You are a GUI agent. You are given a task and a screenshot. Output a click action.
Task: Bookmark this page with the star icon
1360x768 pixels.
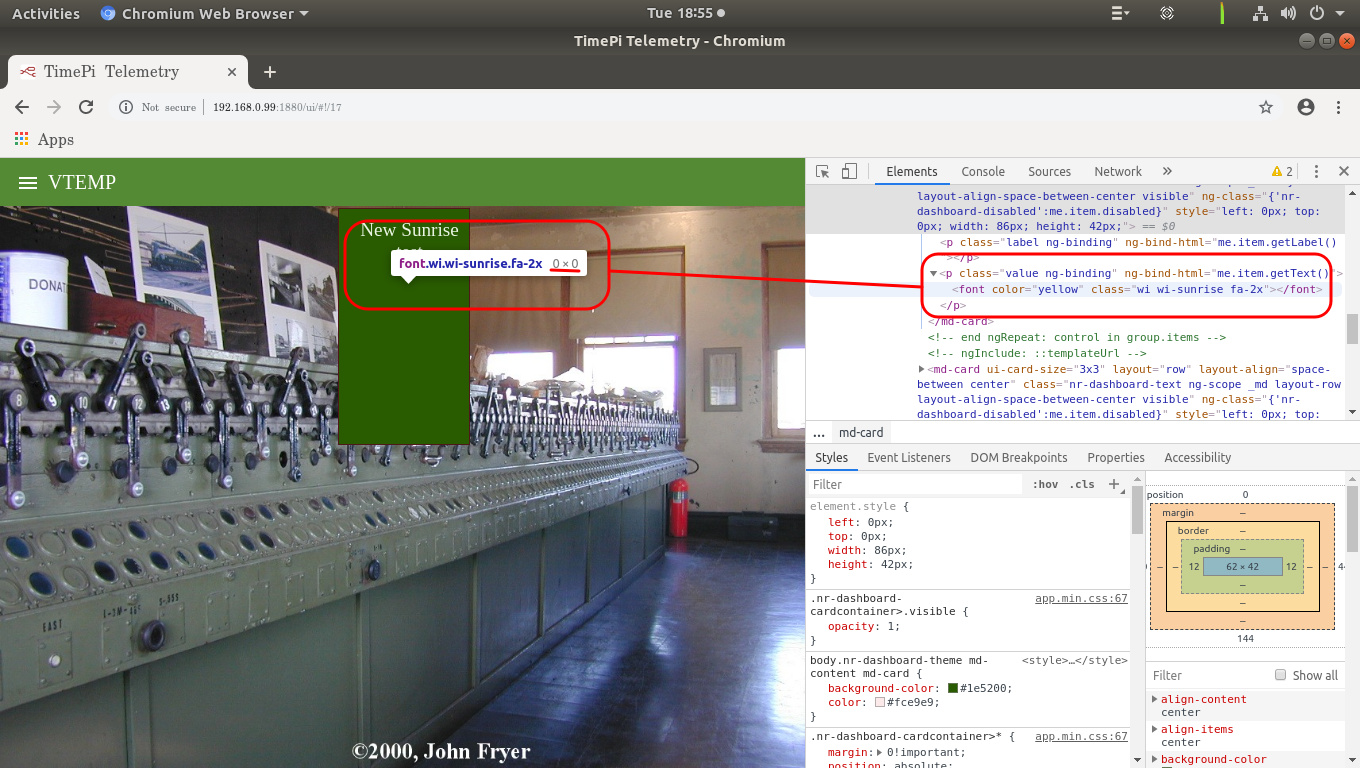pos(1266,107)
